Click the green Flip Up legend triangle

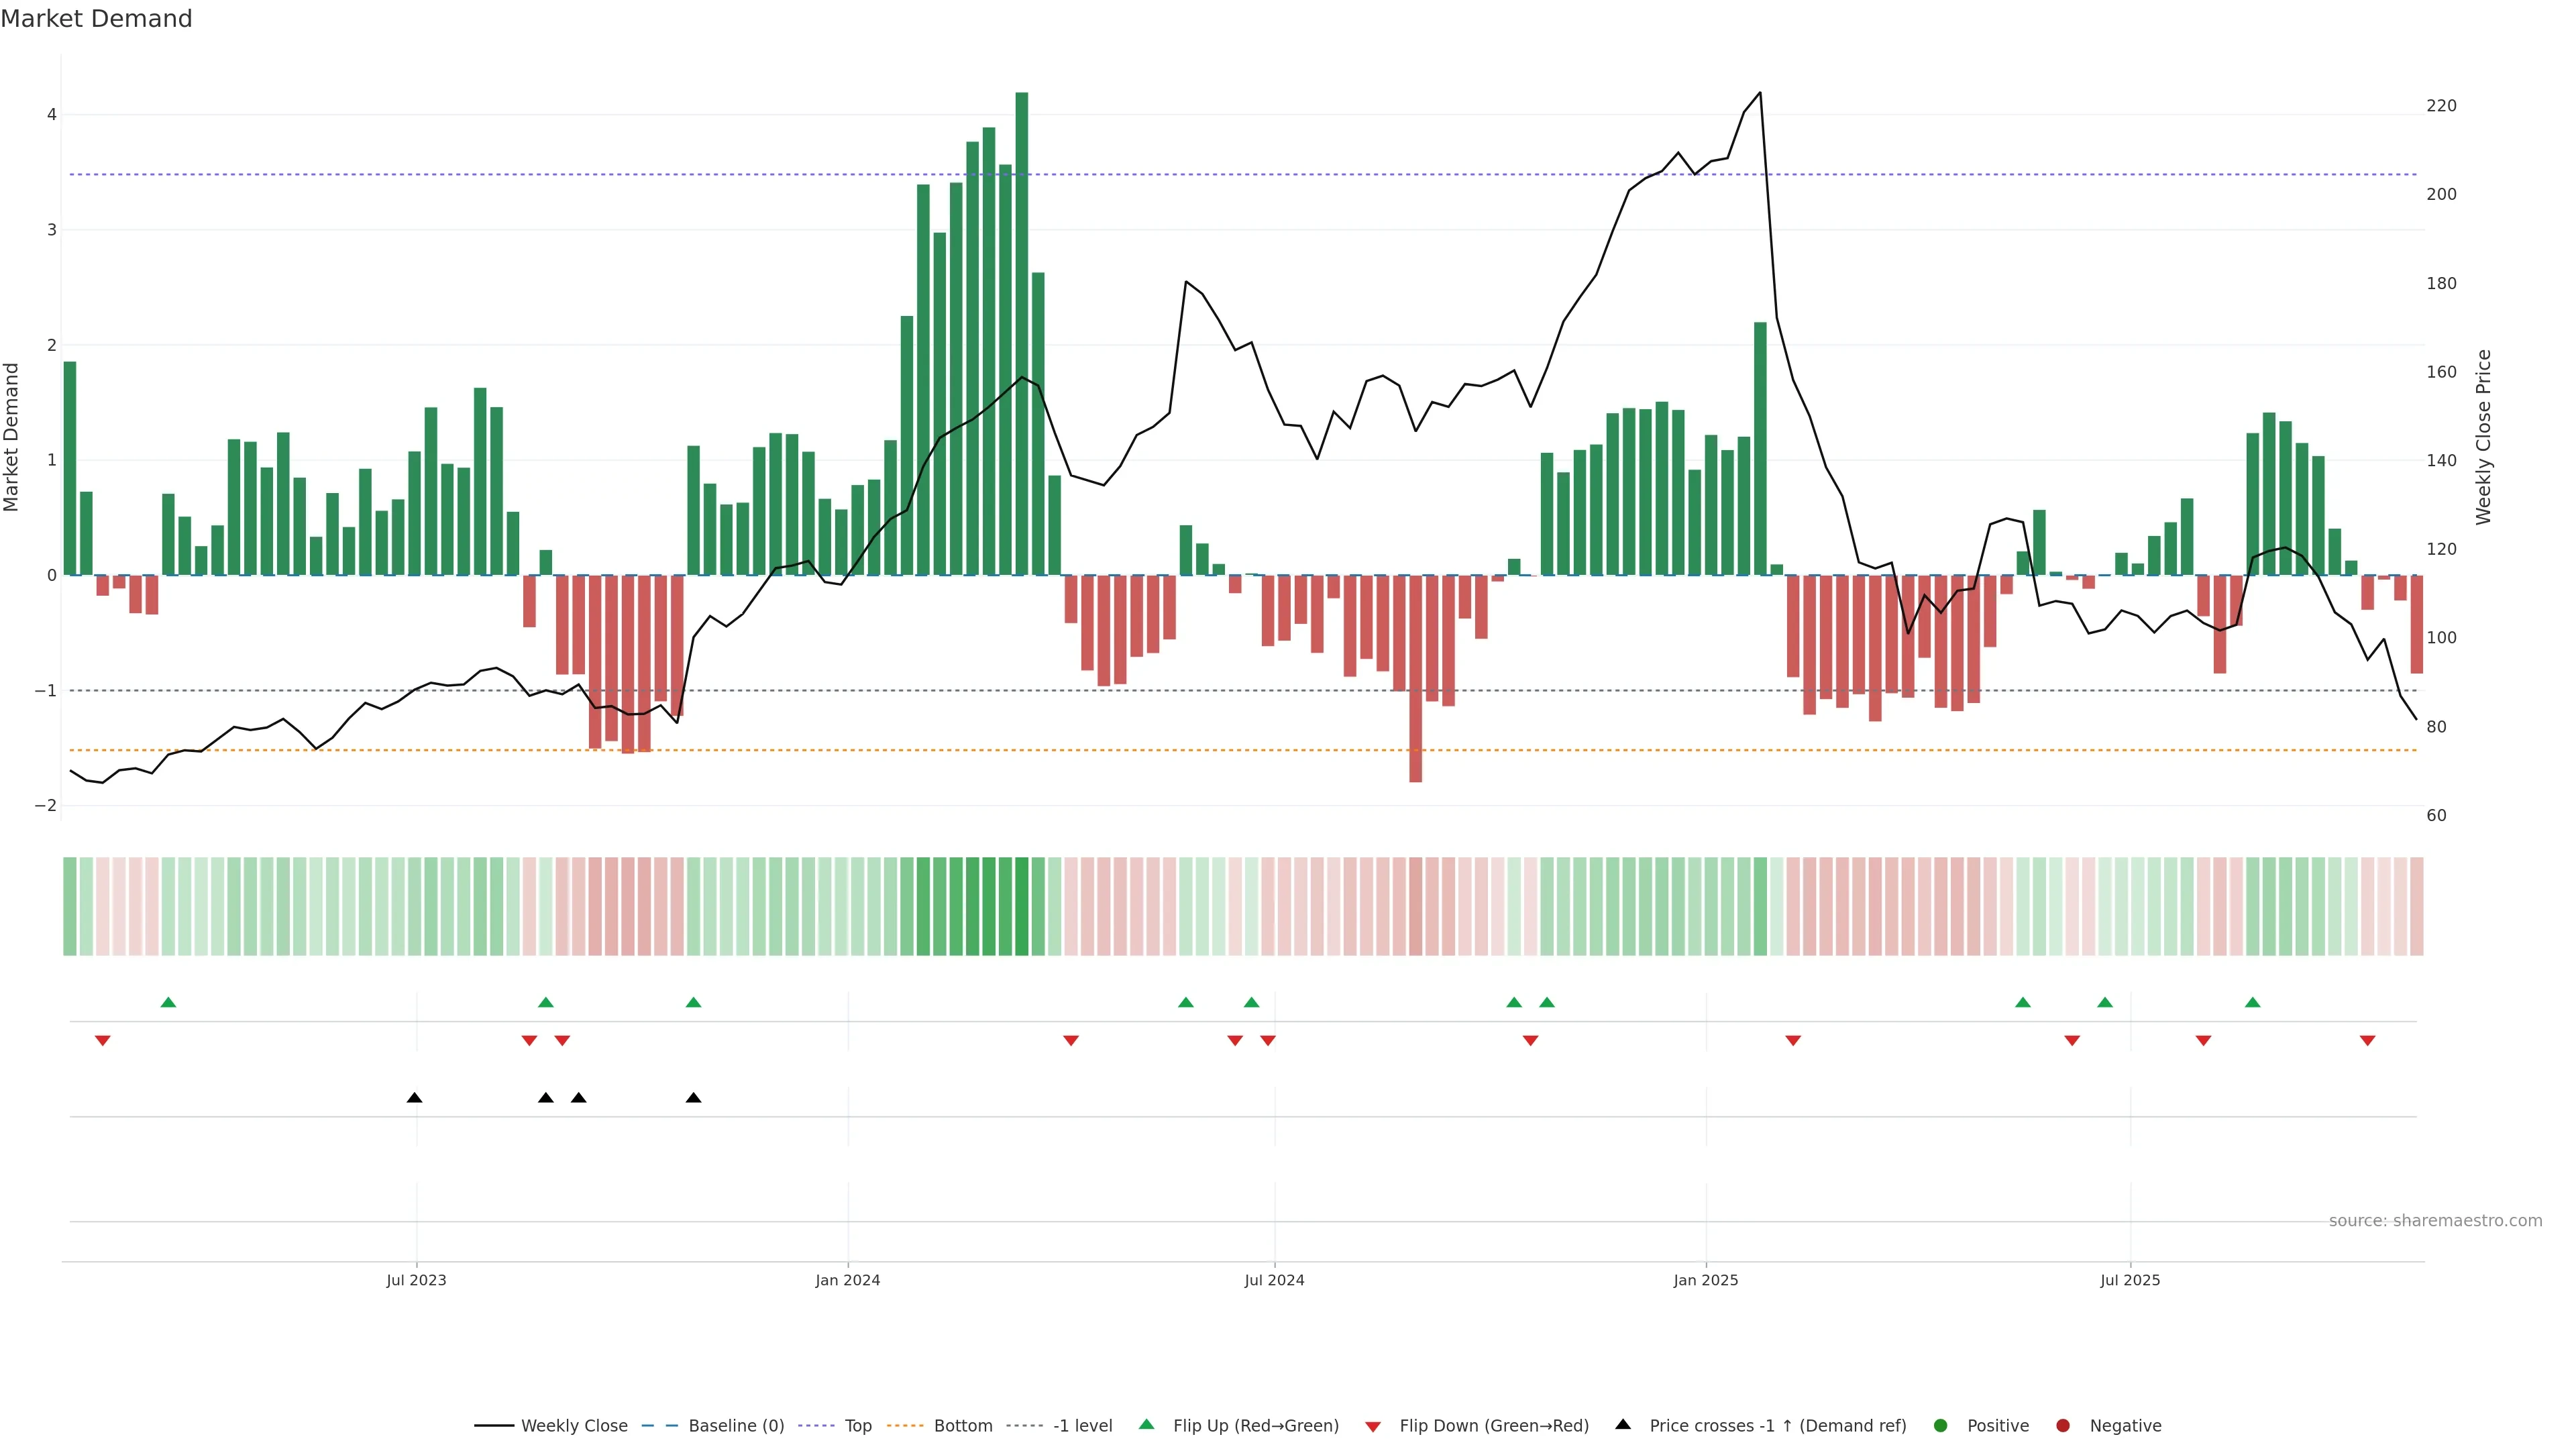tap(1147, 1425)
